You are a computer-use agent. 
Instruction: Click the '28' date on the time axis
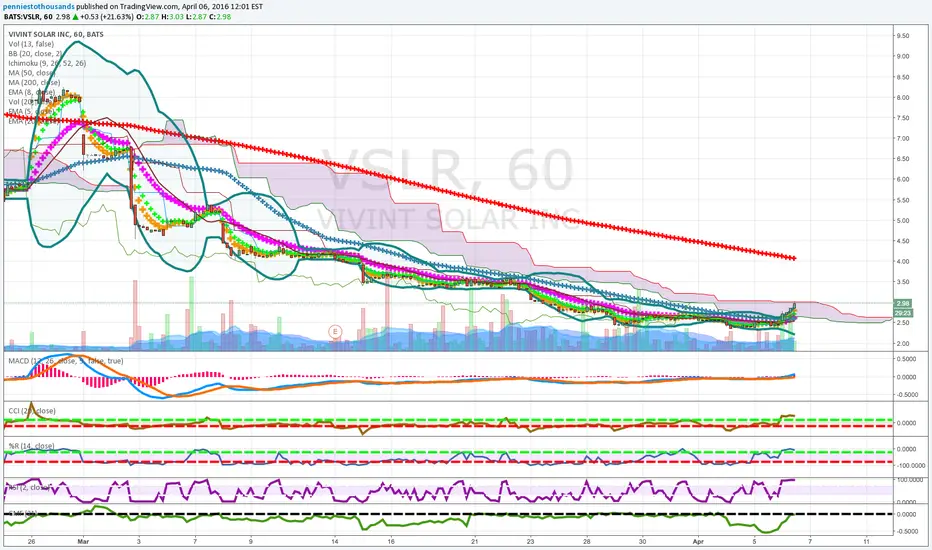click(587, 542)
